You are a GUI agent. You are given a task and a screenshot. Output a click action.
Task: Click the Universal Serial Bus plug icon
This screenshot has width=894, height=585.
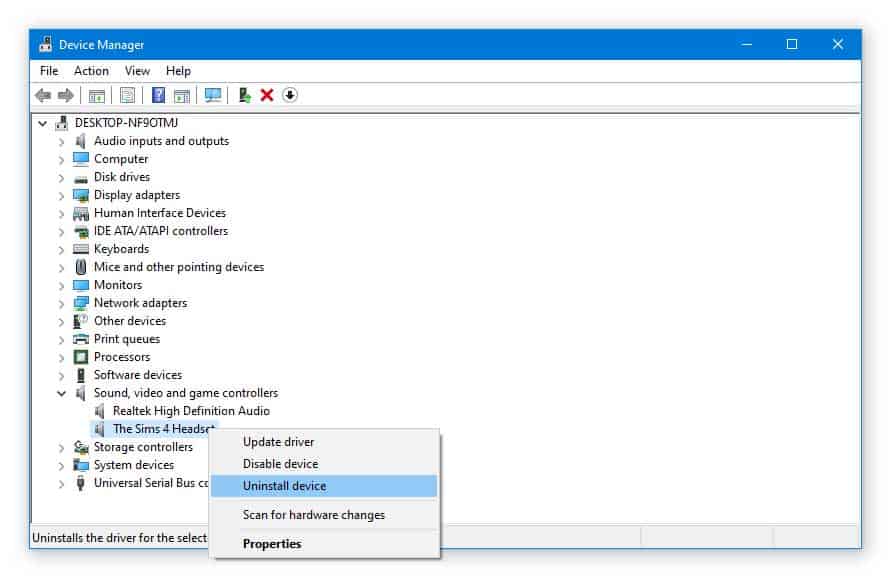pyautogui.click(x=81, y=484)
